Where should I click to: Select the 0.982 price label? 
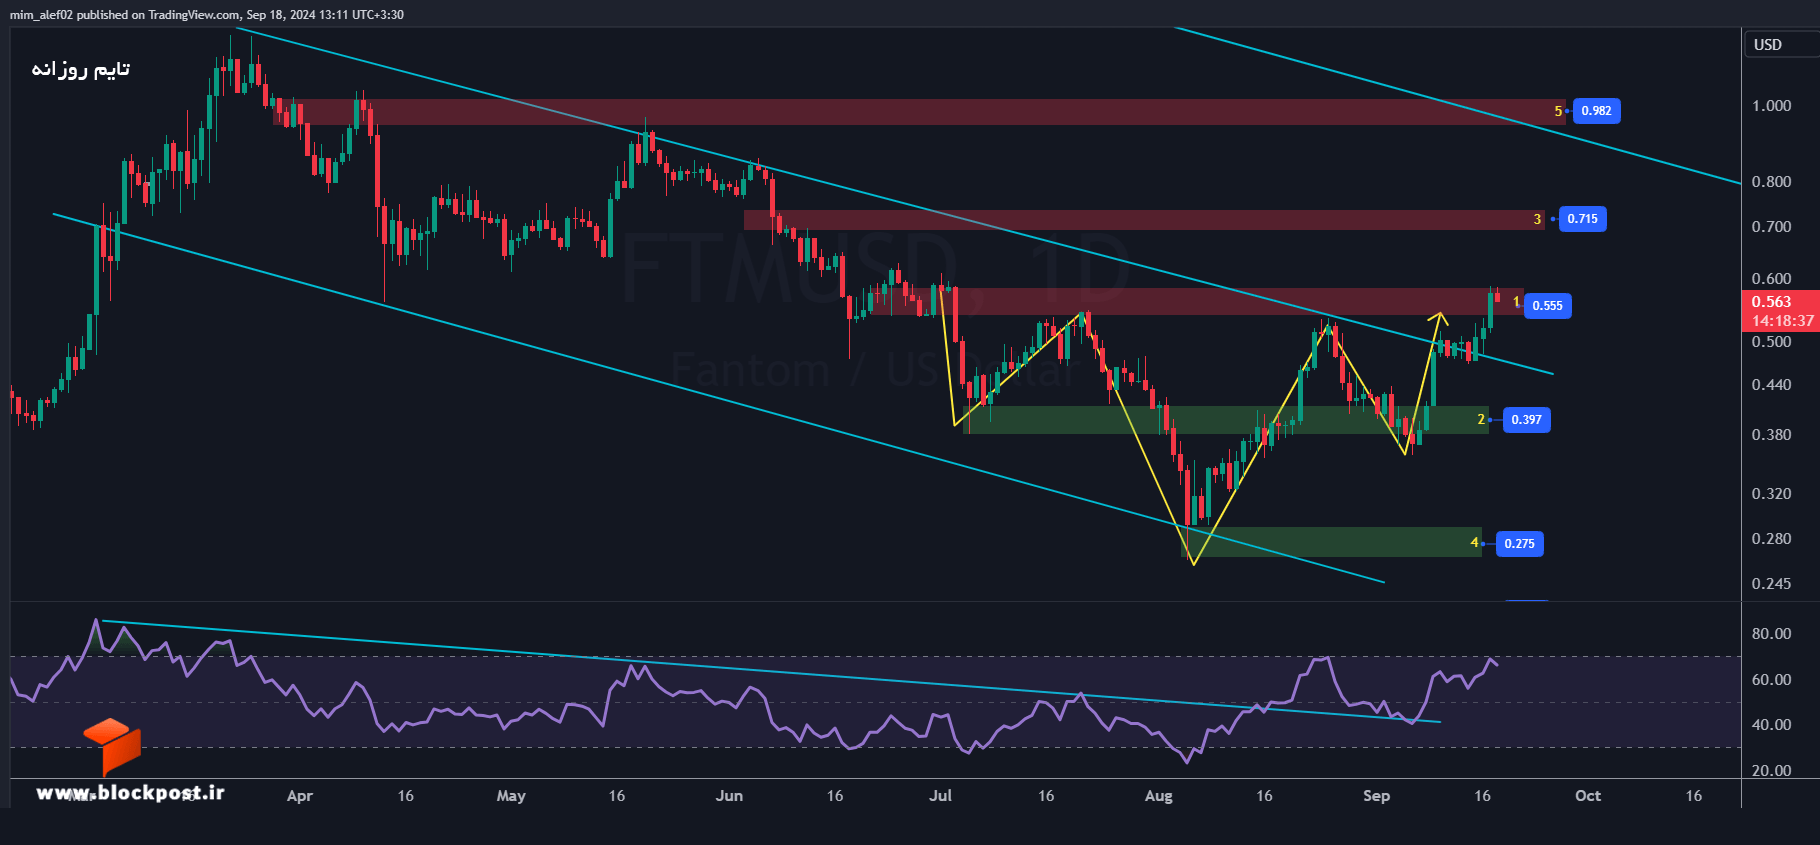(1596, 111)
